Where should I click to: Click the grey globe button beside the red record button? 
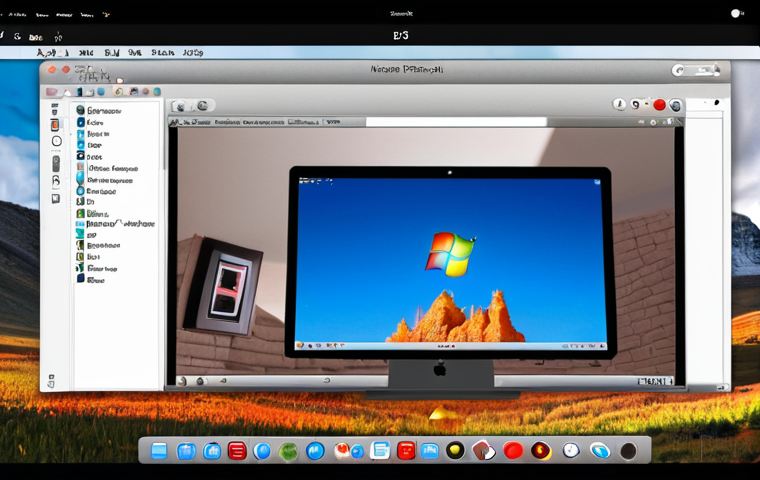tap(675, 105)
